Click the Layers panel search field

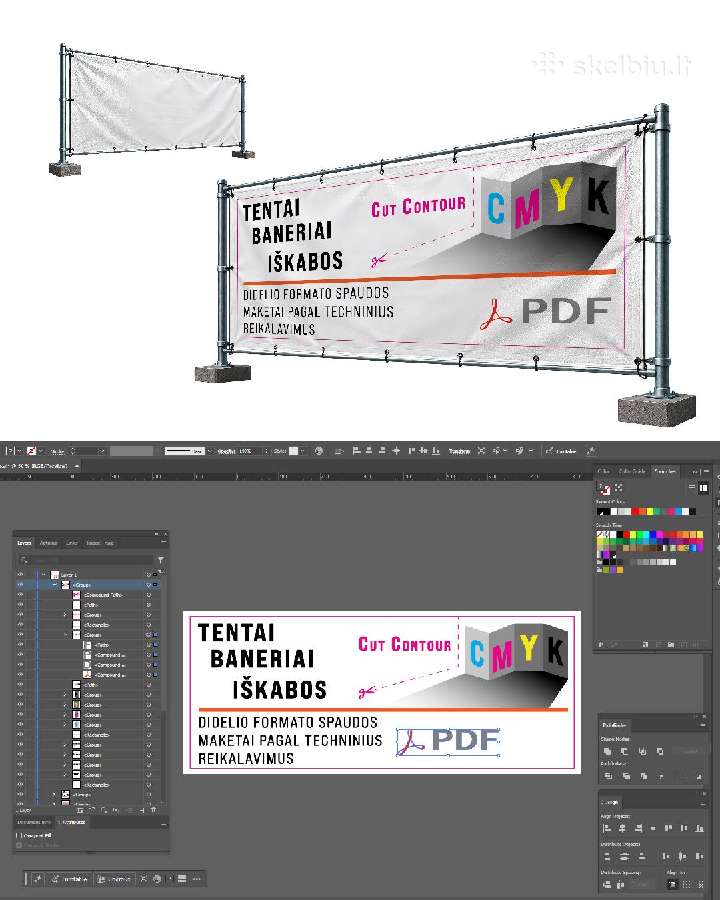click(x=86, y=560)
